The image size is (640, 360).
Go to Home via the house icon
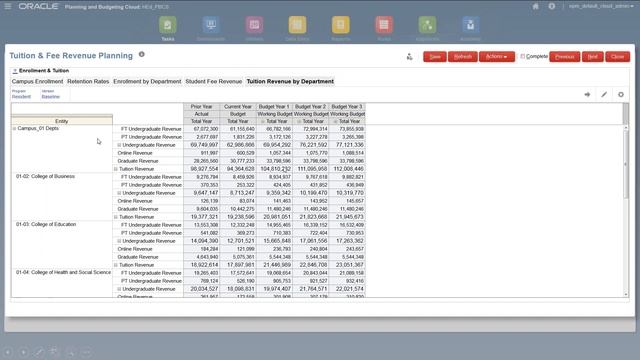536,6
